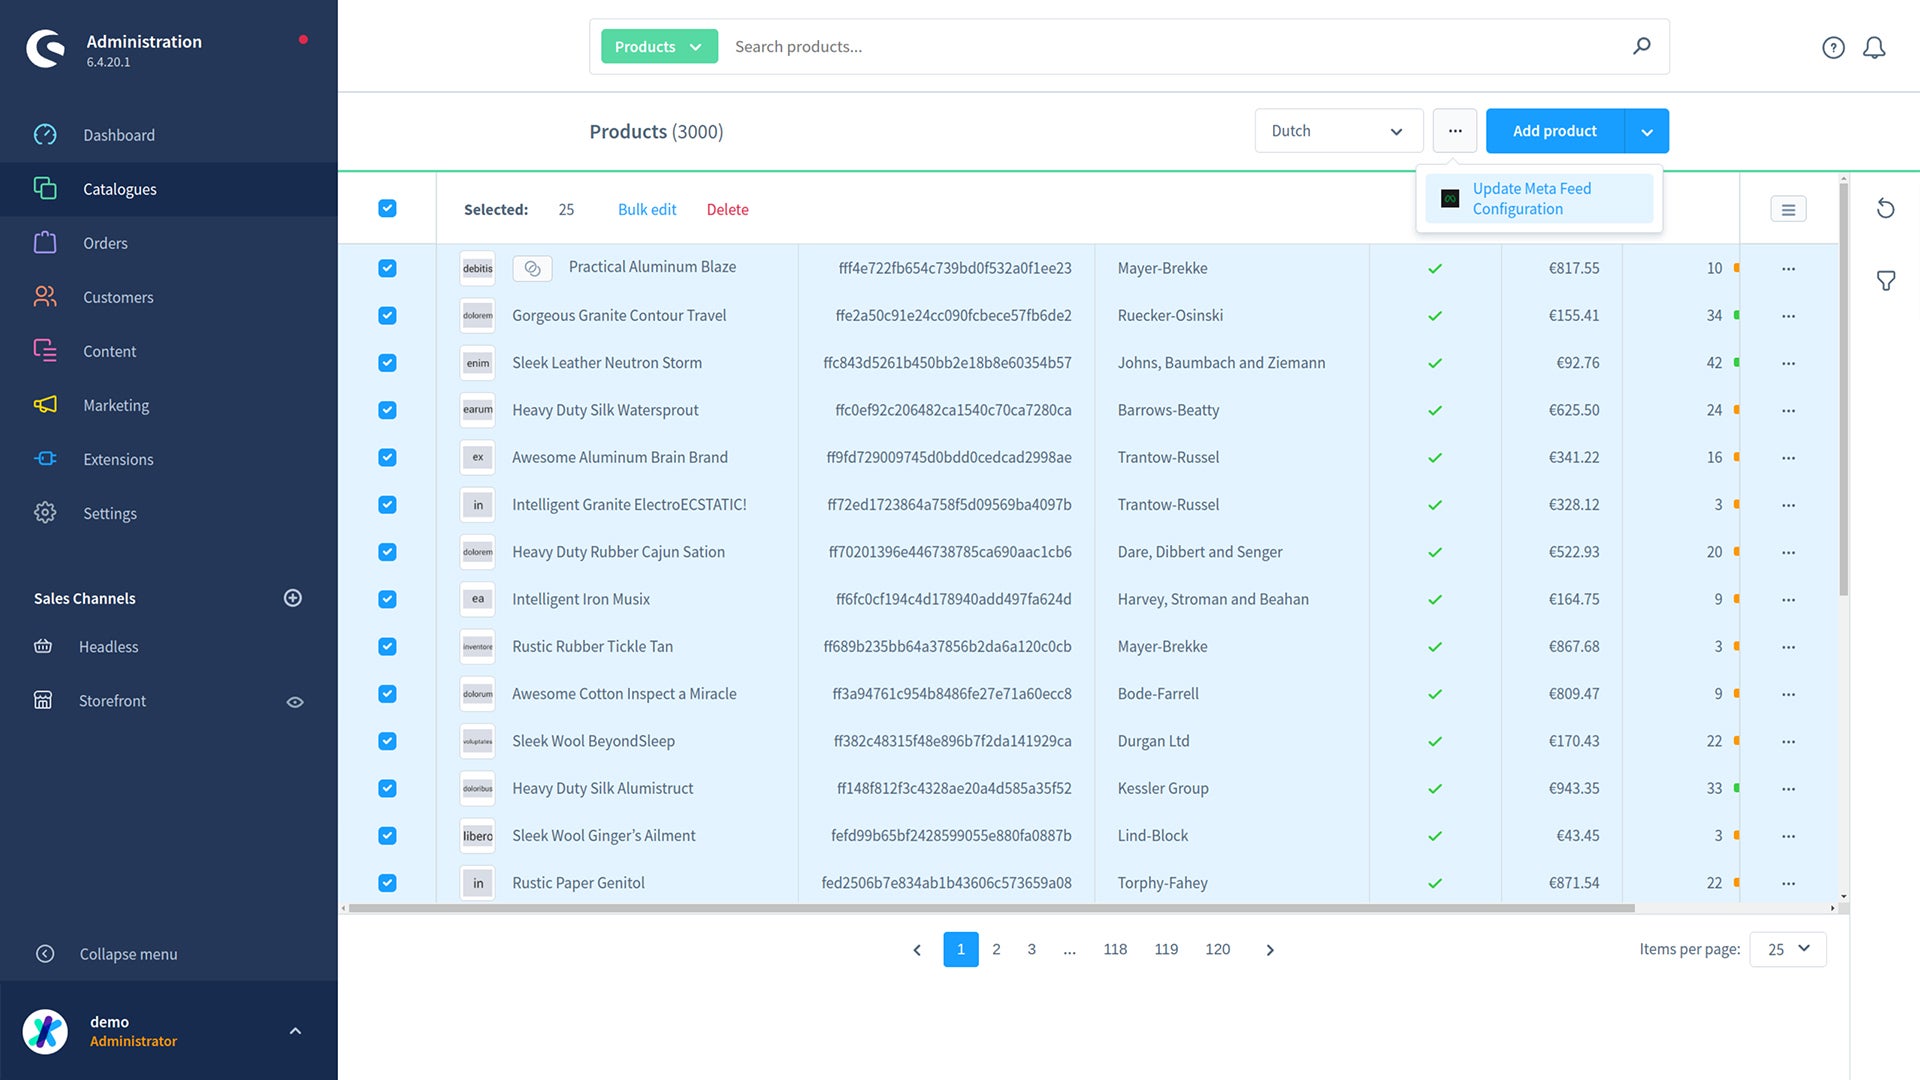Open the help question mark icon
1920x1080 pixels.
(1833, 47)
